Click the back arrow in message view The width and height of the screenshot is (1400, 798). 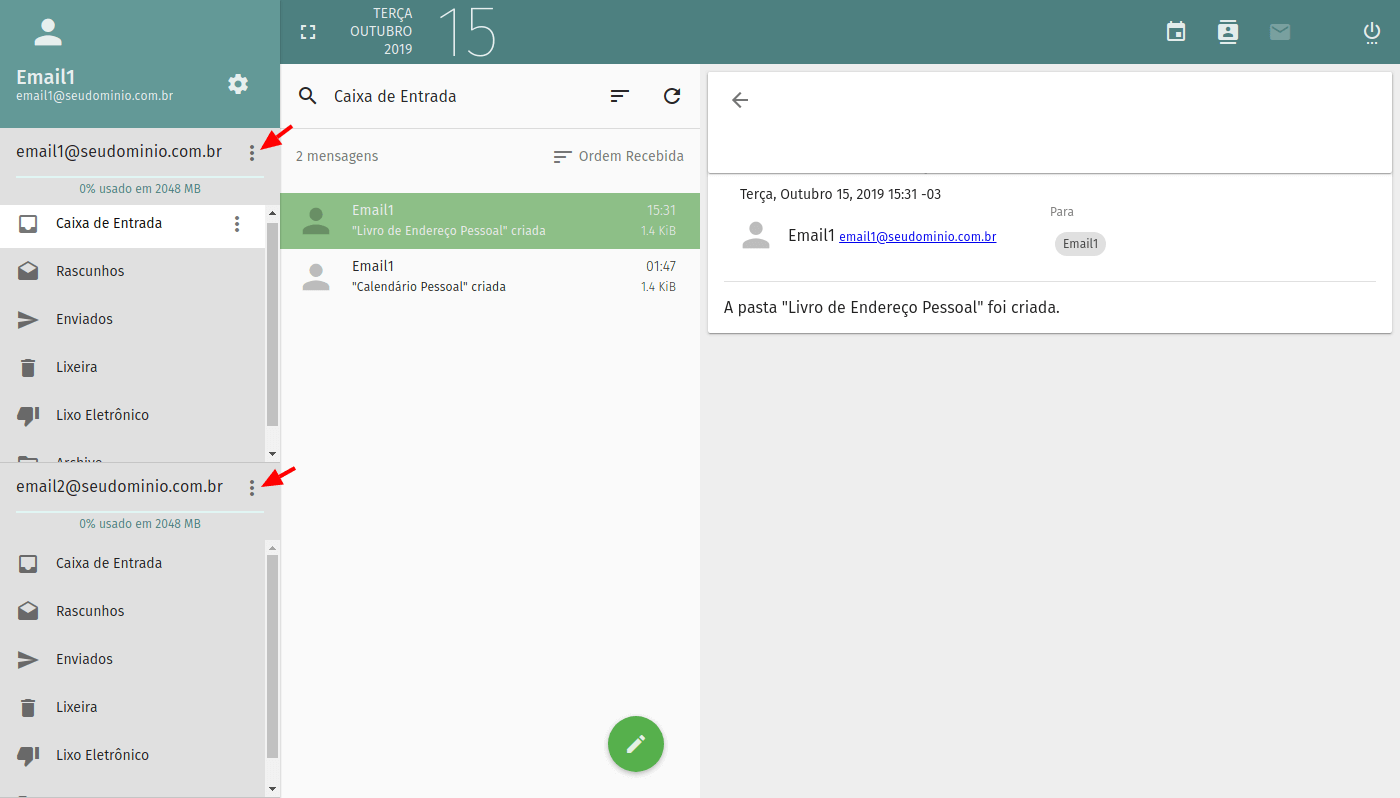coord(740,100)
